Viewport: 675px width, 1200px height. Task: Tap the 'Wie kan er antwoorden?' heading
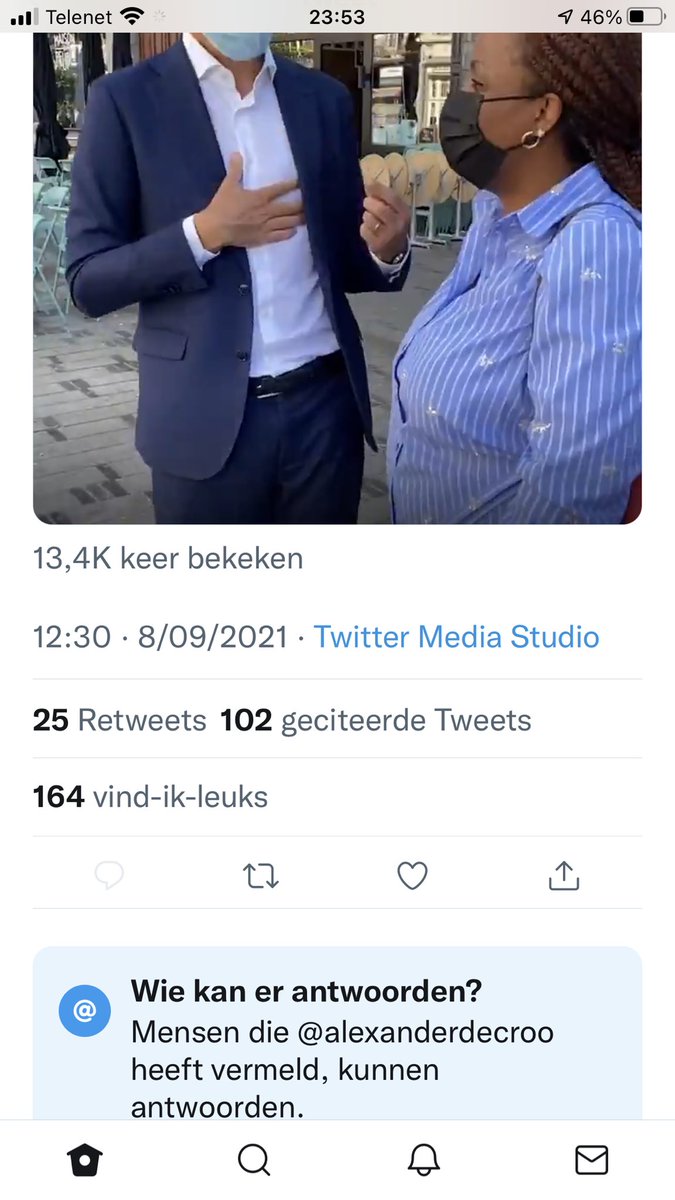coord(306,991)
